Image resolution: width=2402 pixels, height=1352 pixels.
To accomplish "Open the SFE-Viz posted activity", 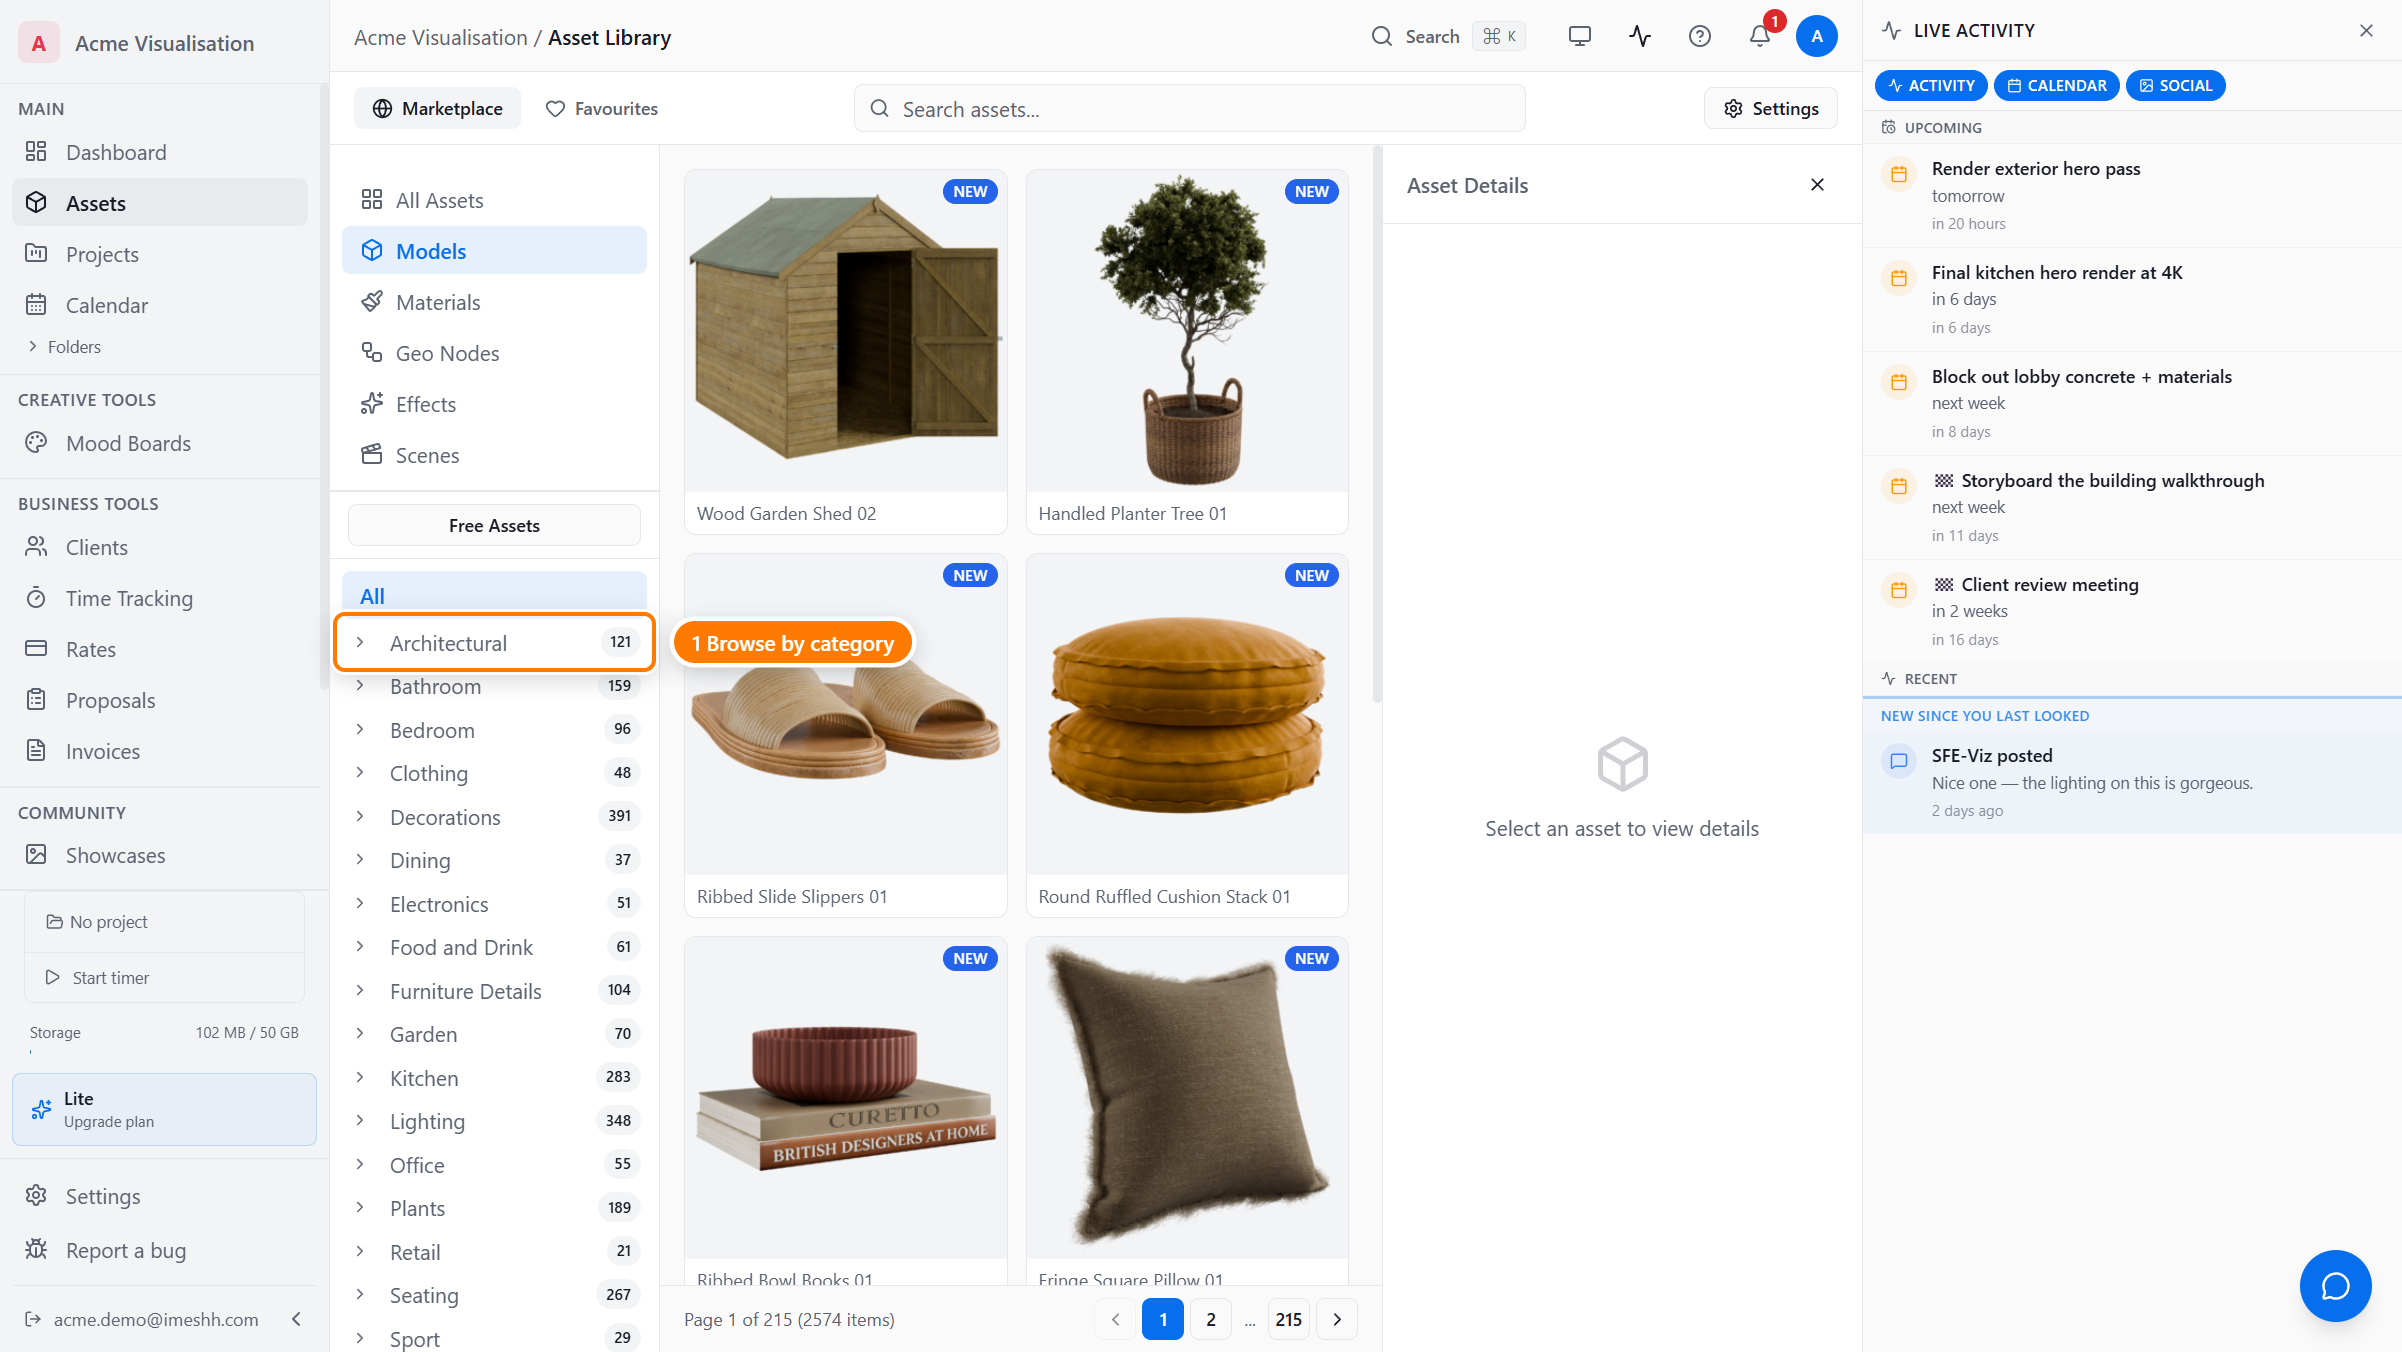I will click(2132, 782).
